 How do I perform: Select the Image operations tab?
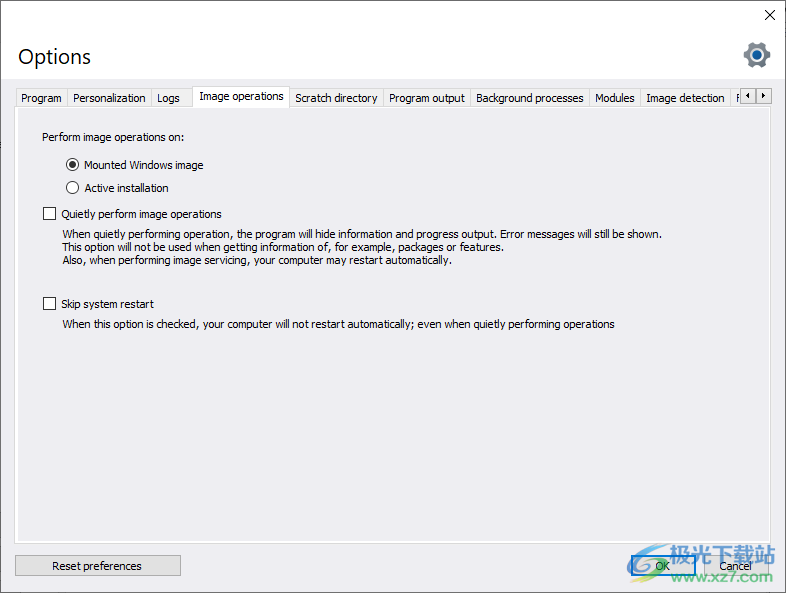click(x=241, y=97)
